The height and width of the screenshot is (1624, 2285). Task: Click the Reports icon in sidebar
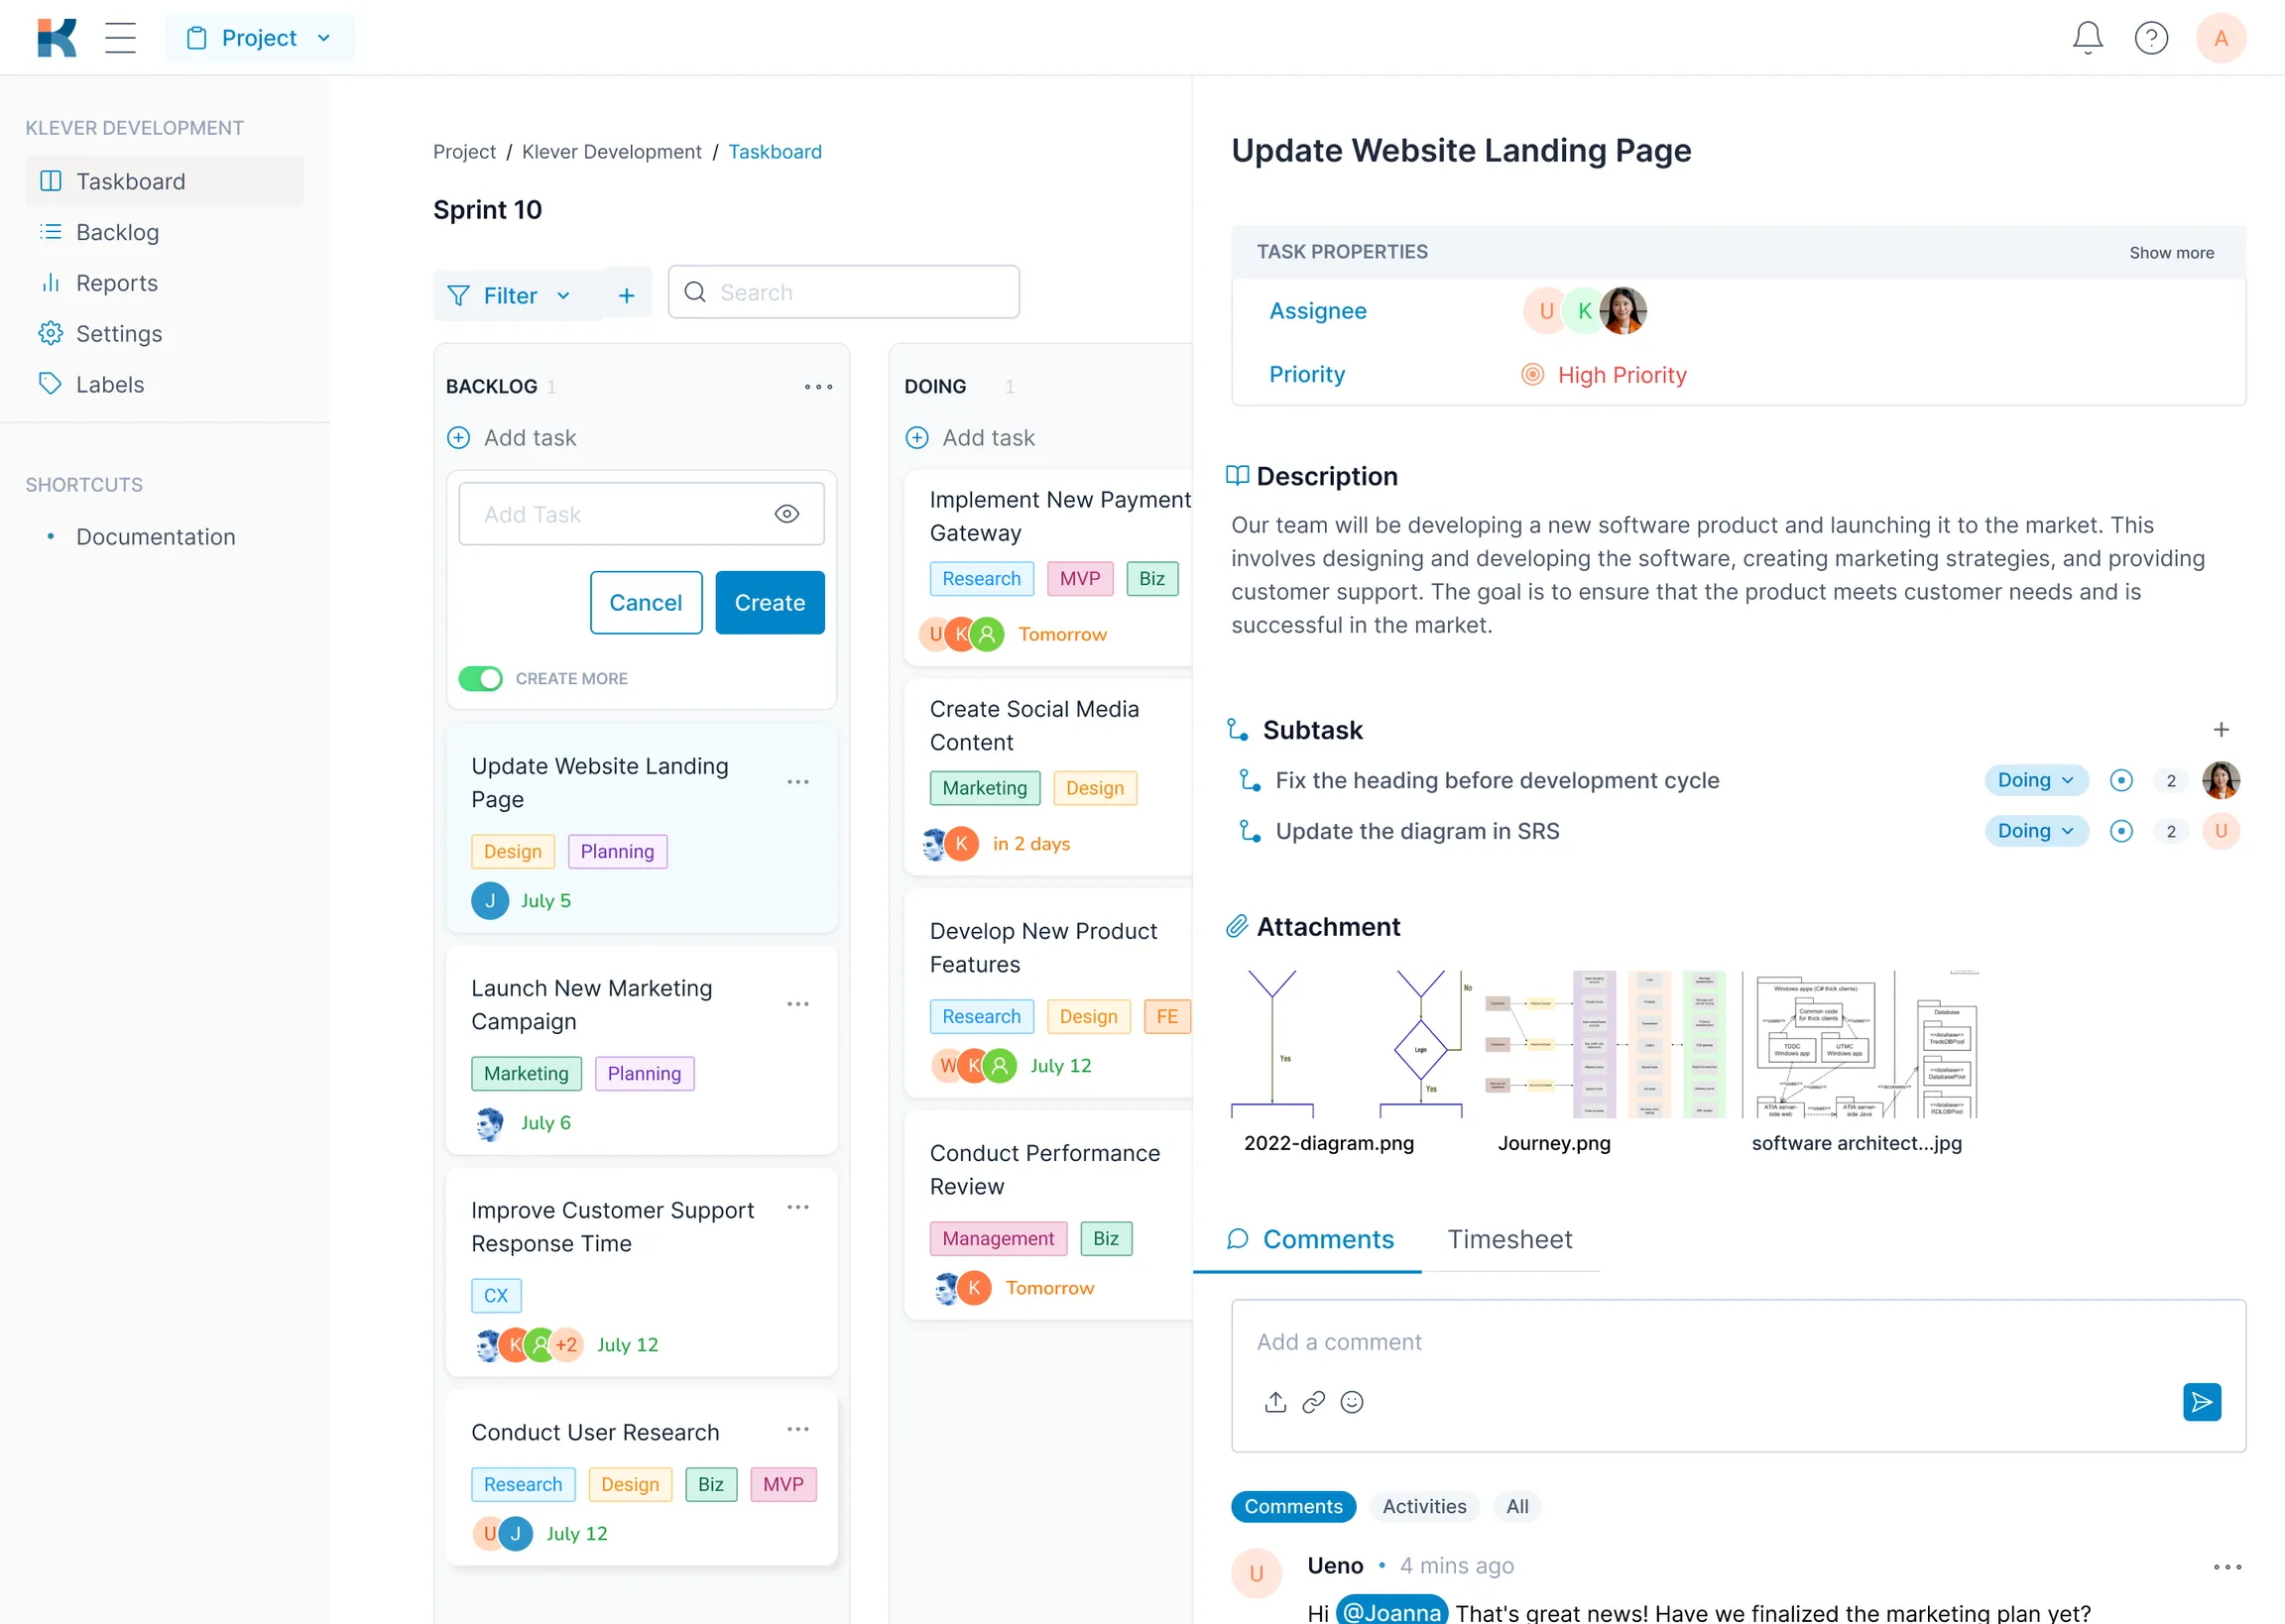point(51,282)
